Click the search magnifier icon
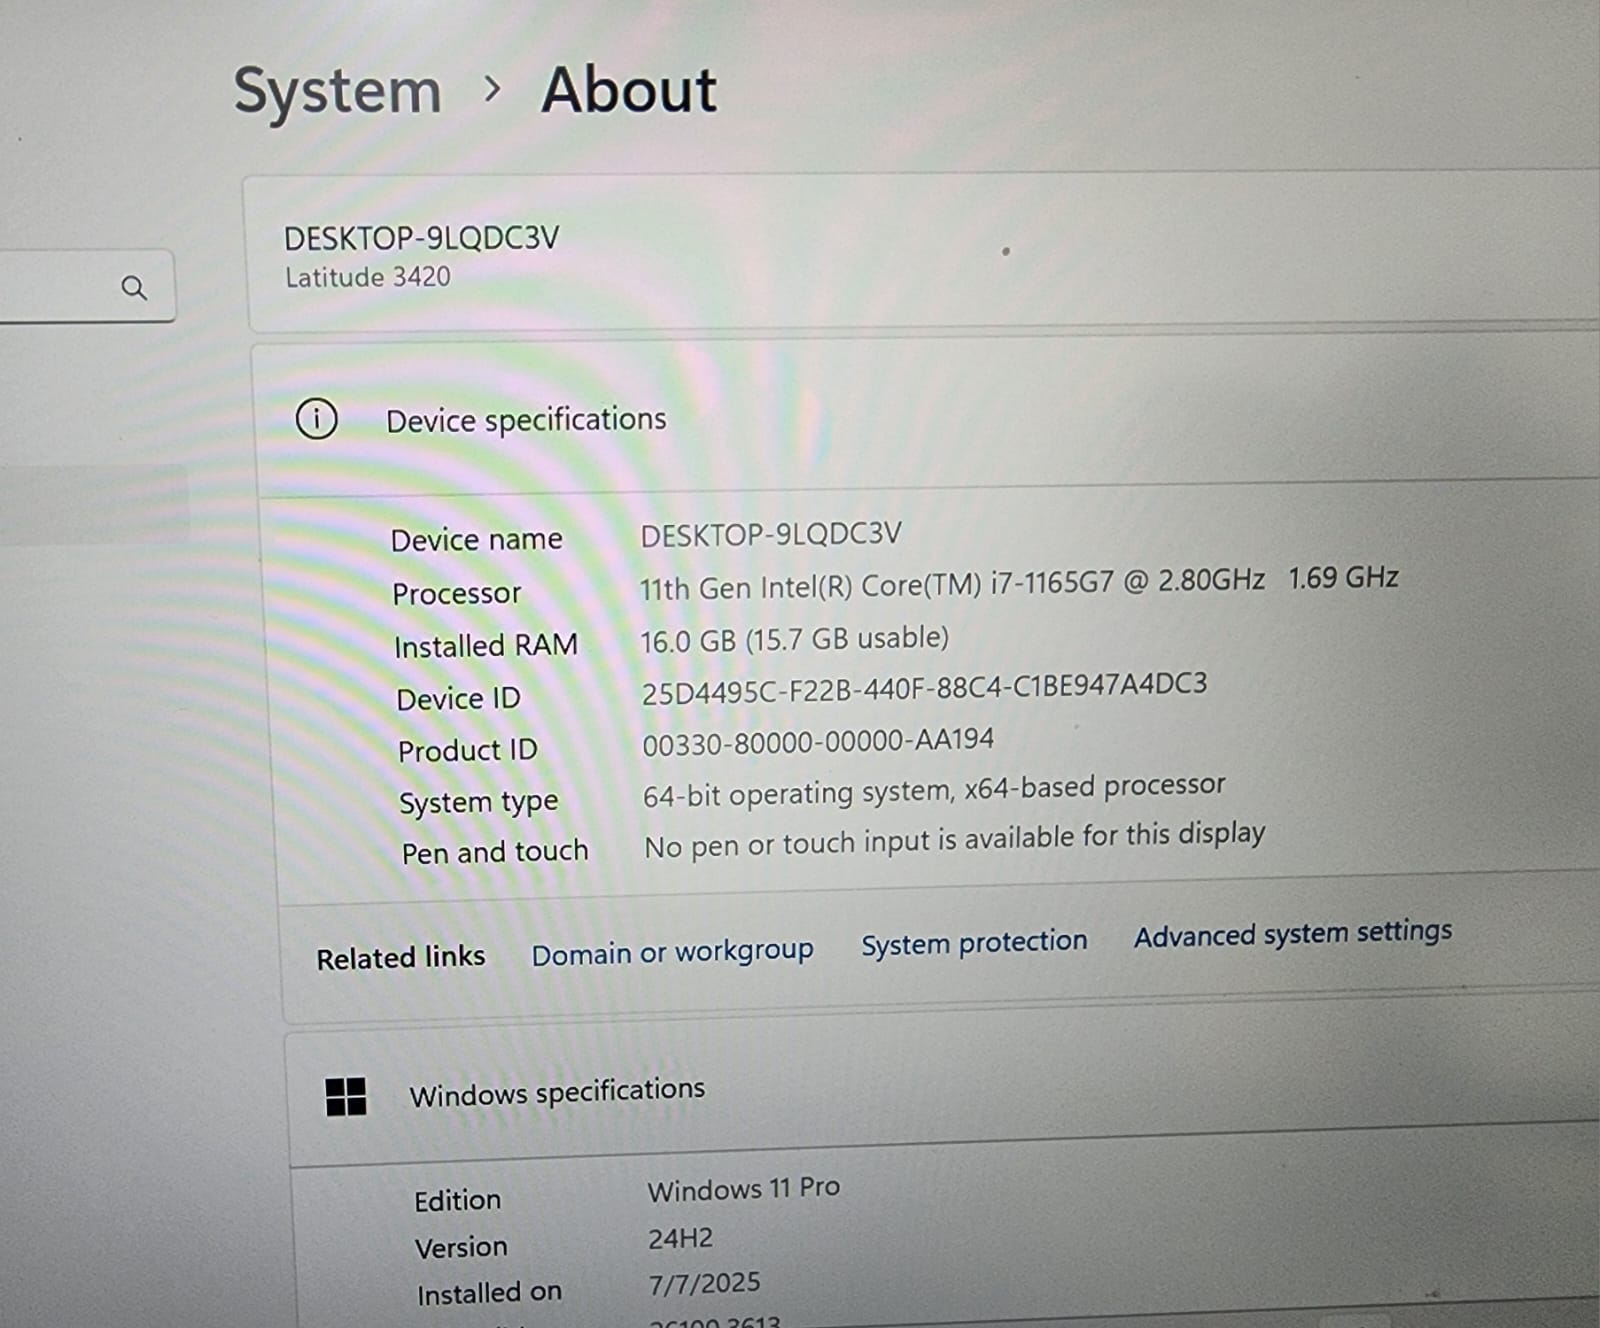The image size is (1600, 1328). (x=134, y=288)
